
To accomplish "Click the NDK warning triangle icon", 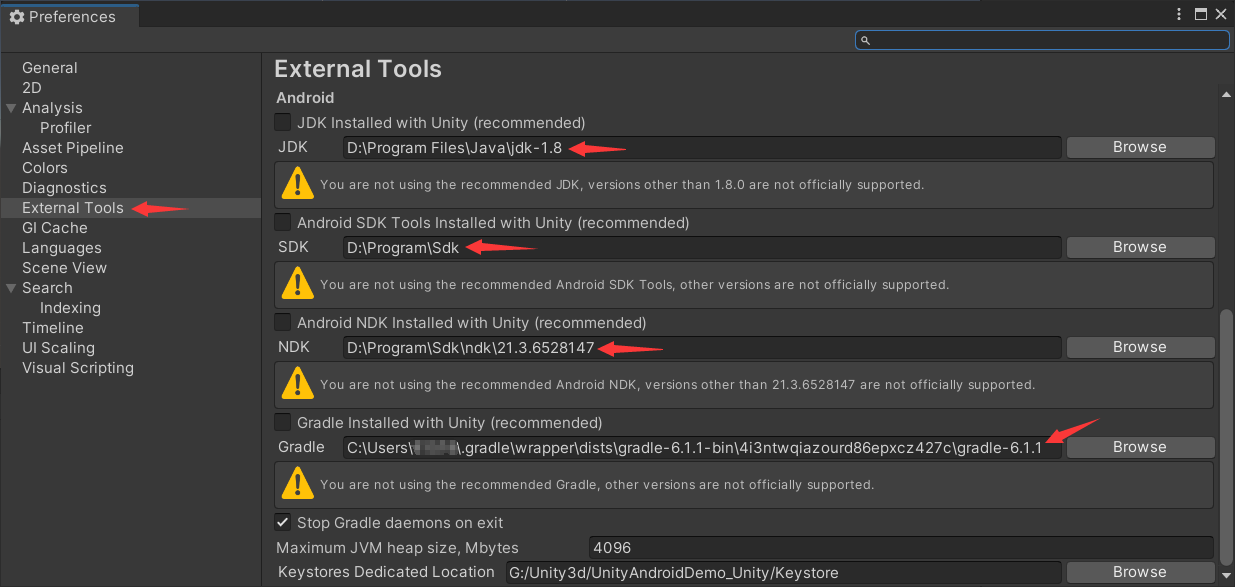I will [x=297, y=384].
